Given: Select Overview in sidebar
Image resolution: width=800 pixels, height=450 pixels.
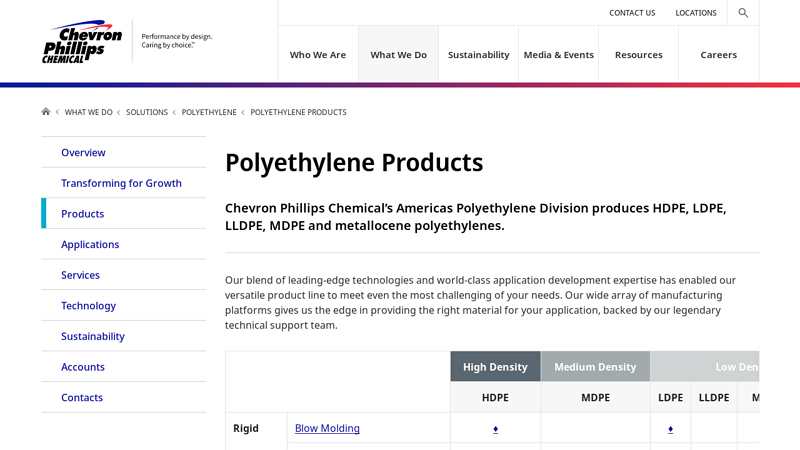Looking at the screenshot, I should coord(123,153).
